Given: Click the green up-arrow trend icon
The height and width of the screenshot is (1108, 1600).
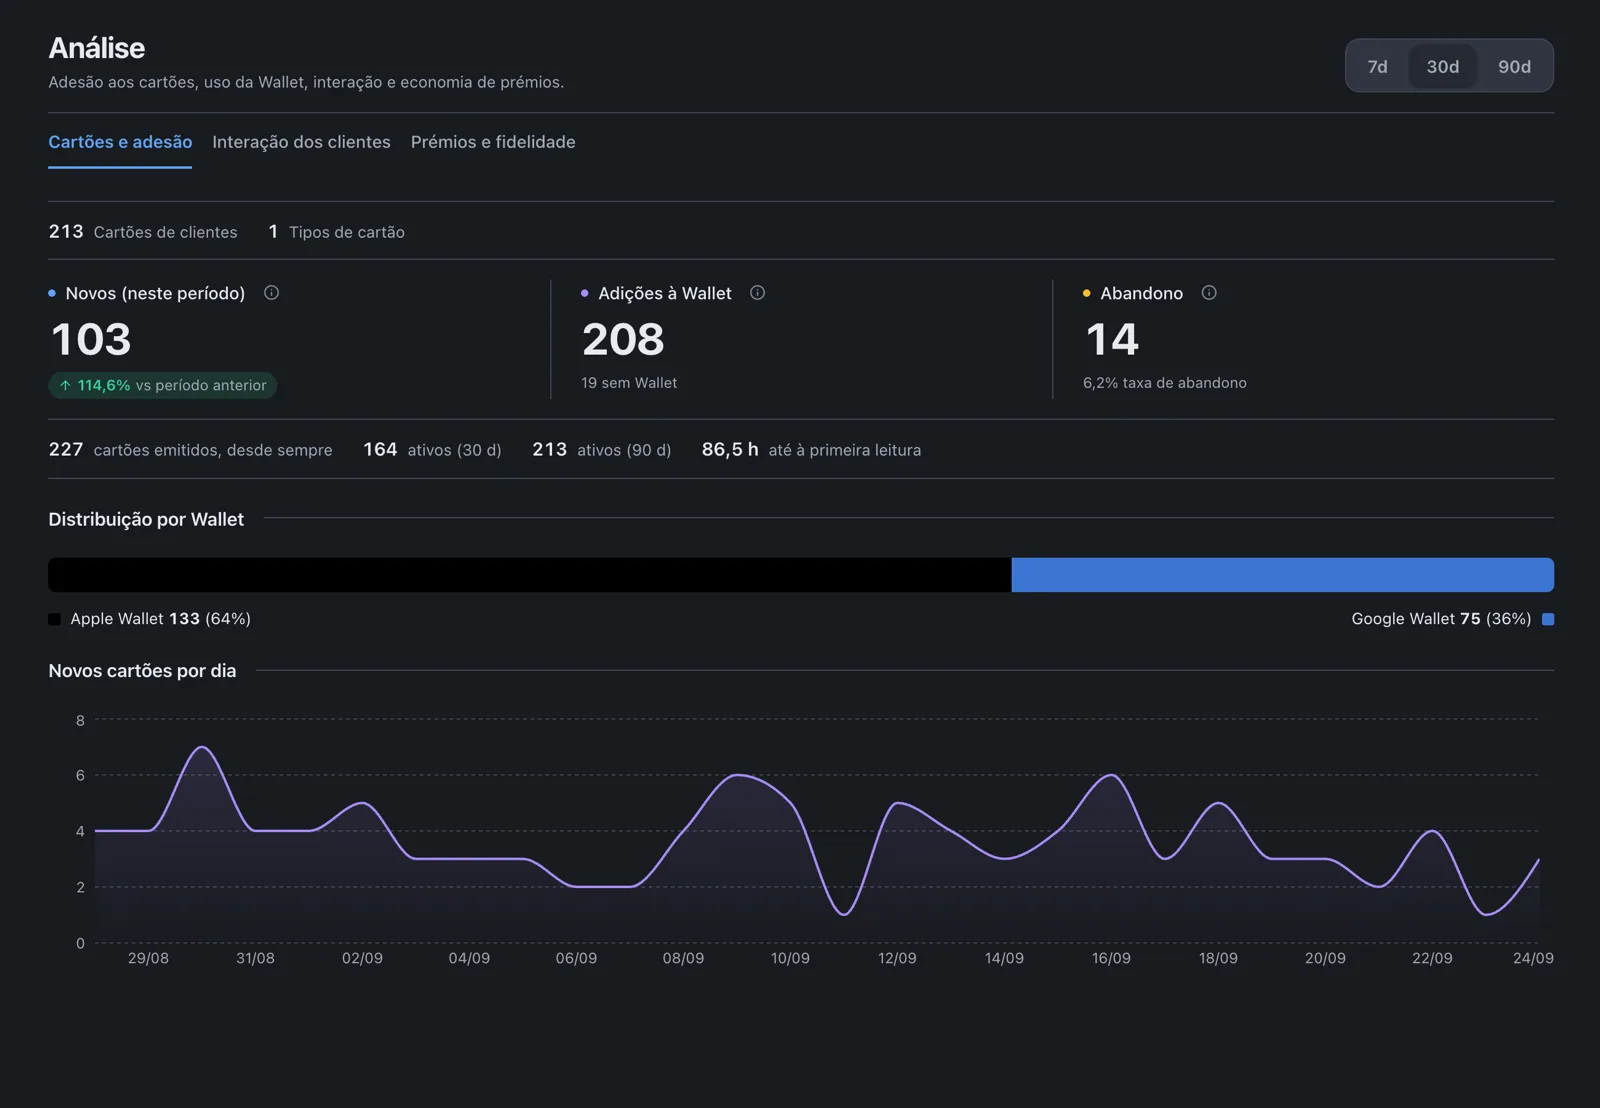Looking at the screenshot, I should (x=65, y=385).
